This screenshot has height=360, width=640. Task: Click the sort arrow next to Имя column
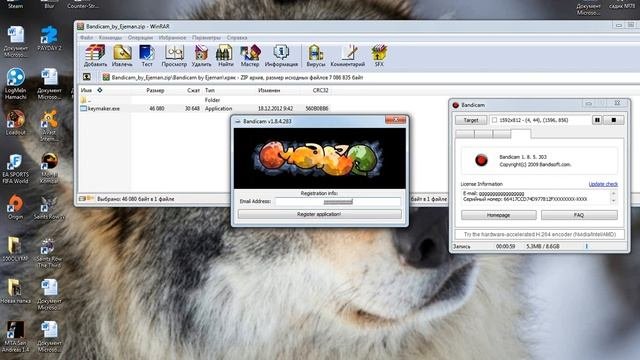pyautogui.click(x=100, y=90)
